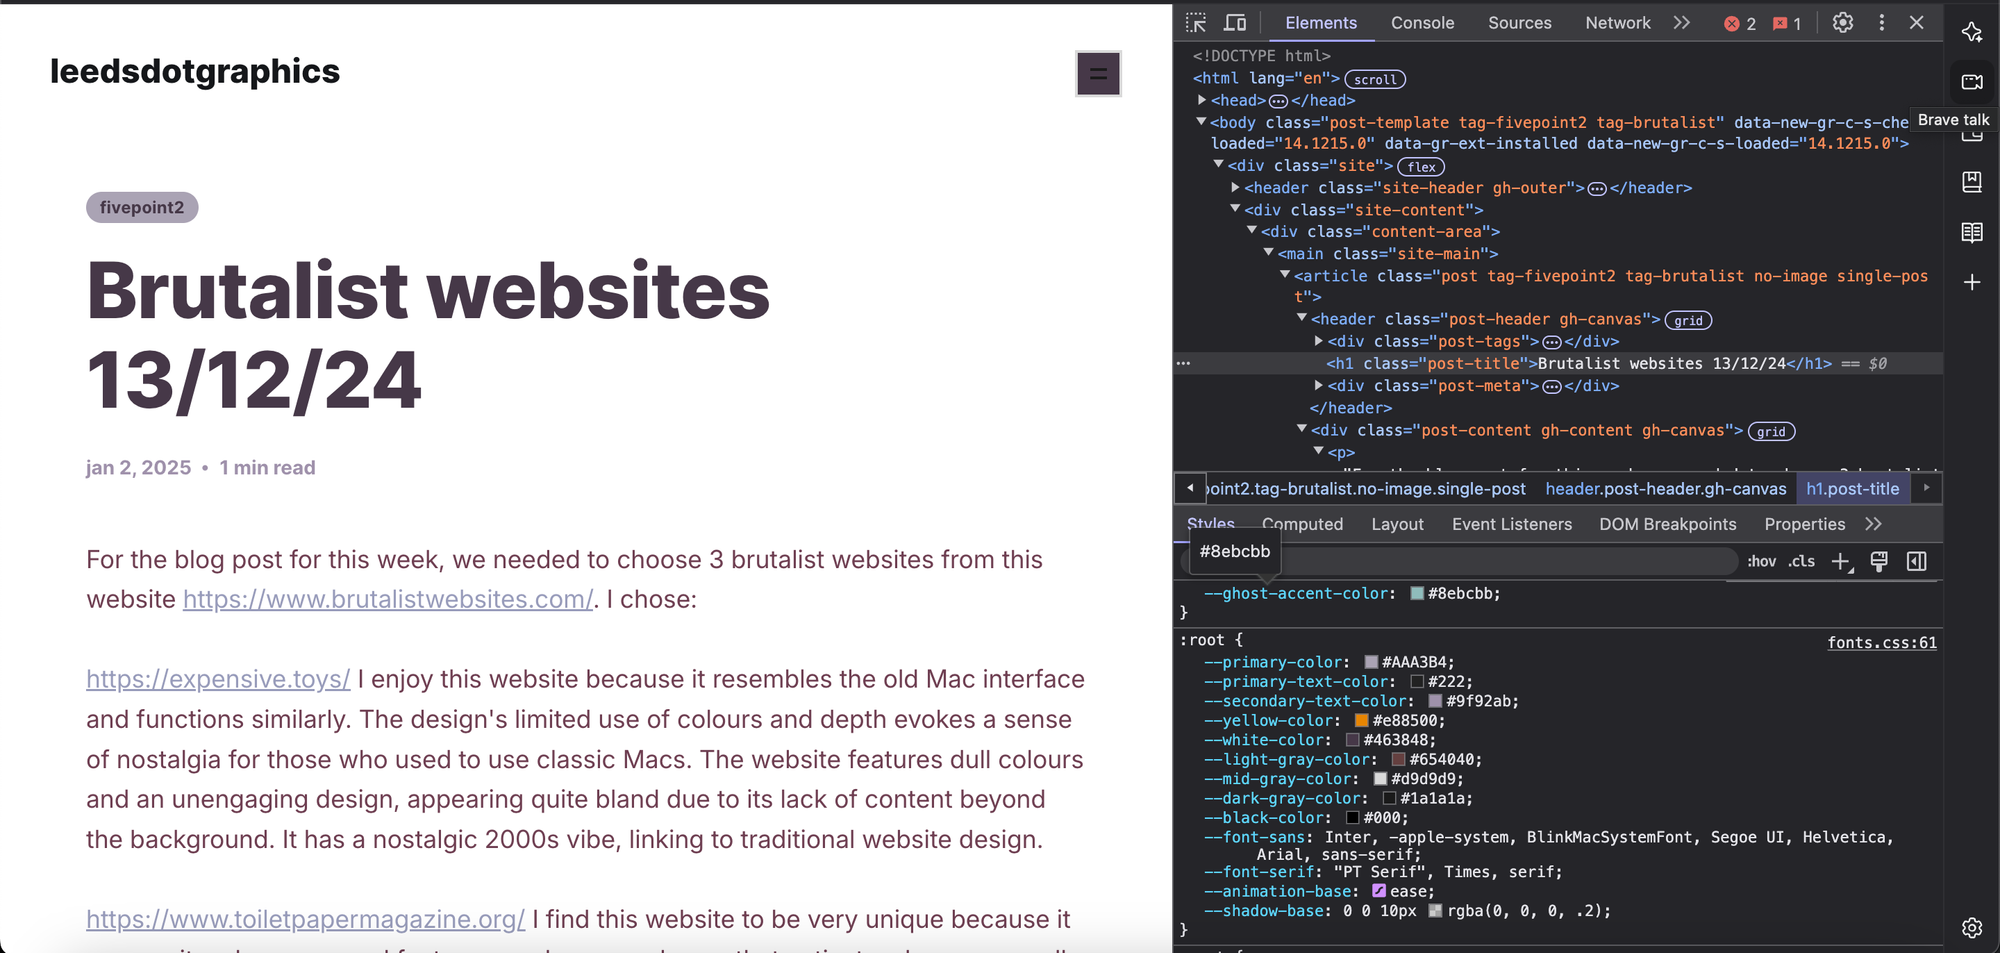Toggle the computed styles sidebar pane icon
2000x953 pixels.
1917,562
